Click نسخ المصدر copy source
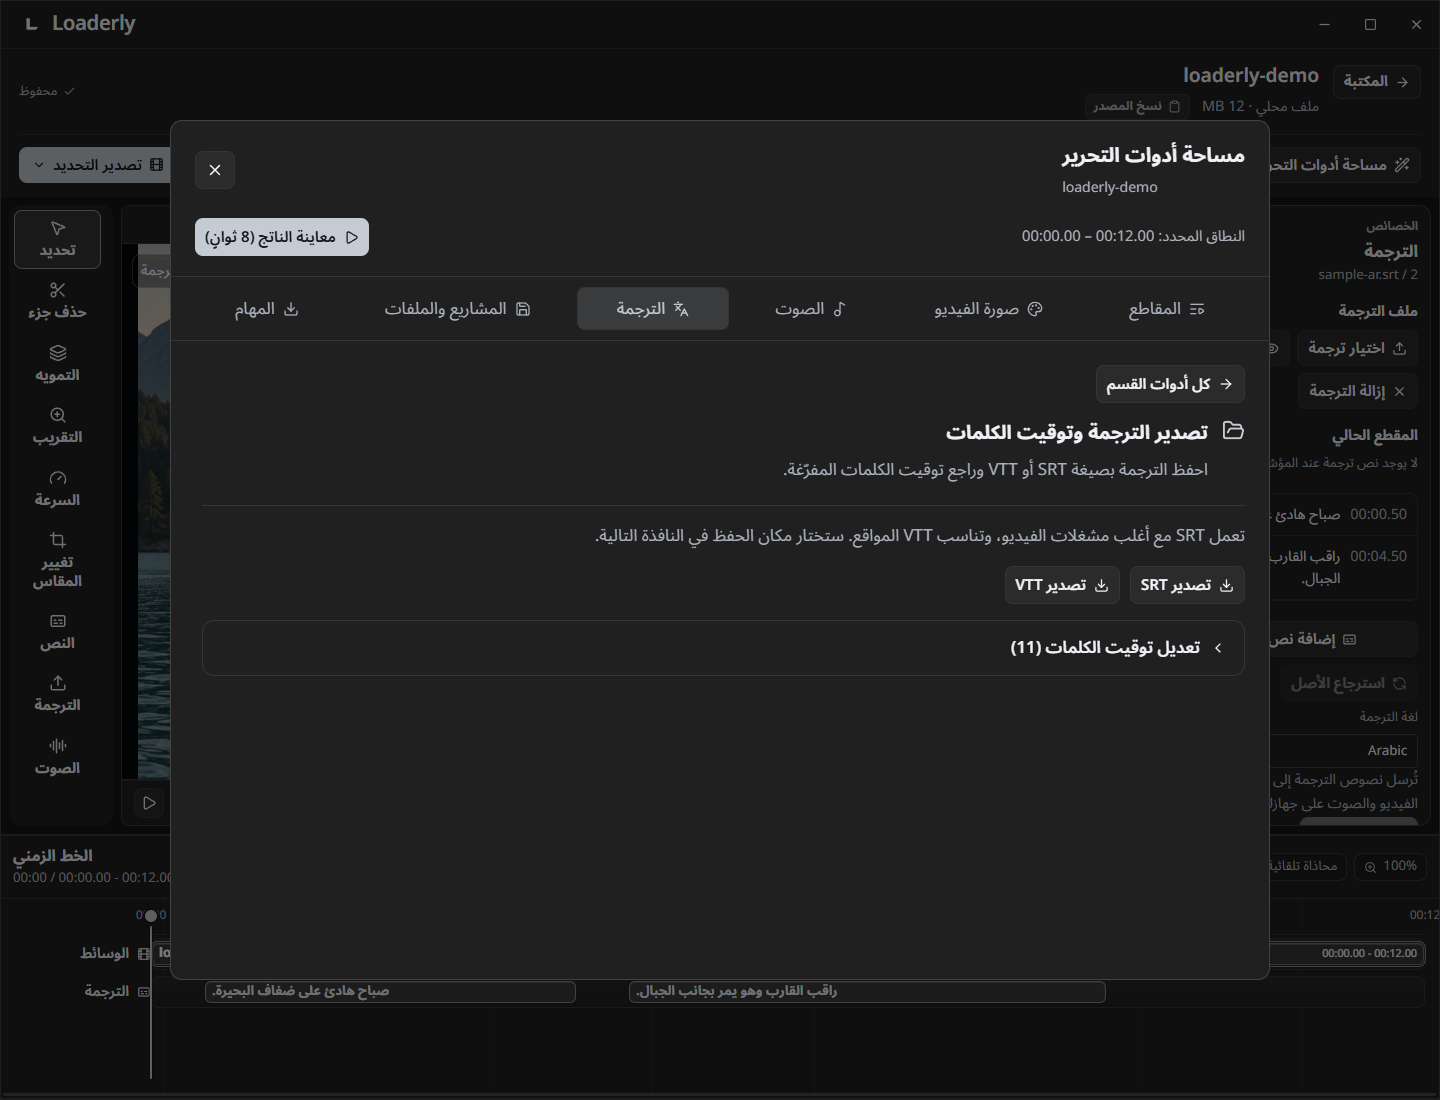 [x=1136, y=106]
